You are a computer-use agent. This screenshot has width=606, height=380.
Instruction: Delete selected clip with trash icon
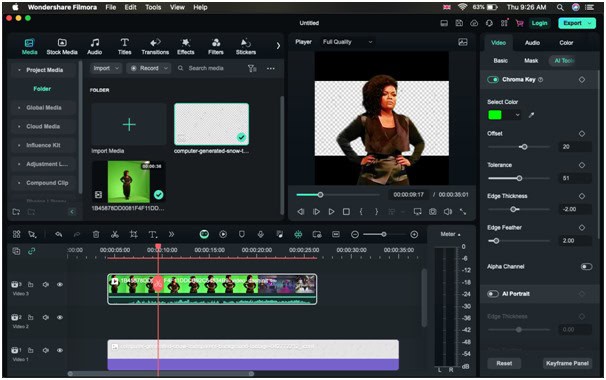[x=96, y=234]
